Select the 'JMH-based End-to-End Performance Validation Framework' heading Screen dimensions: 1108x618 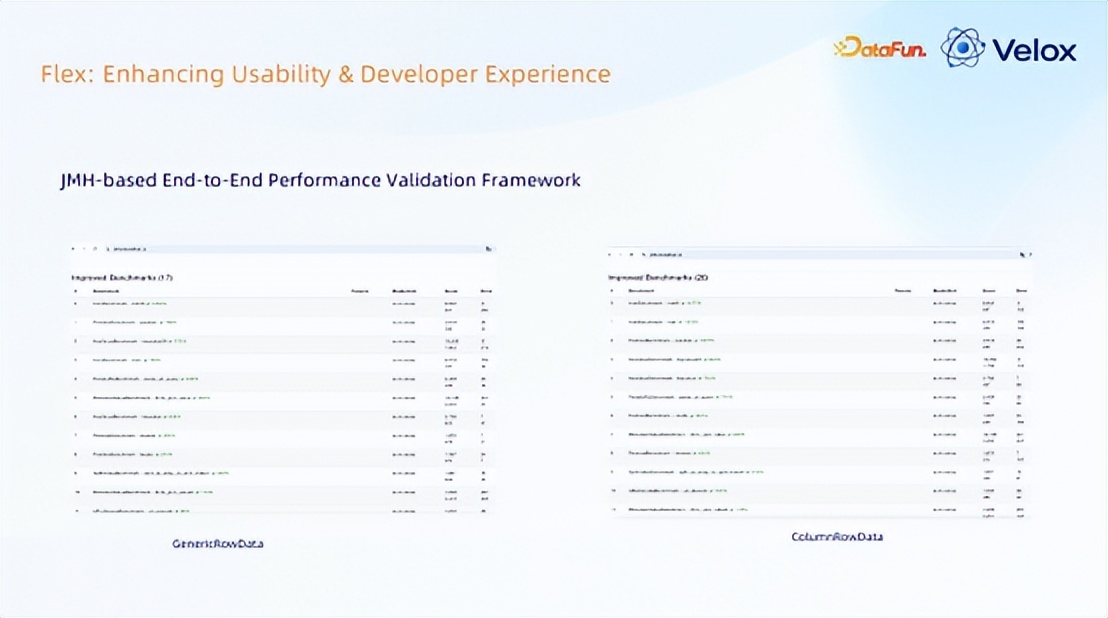321,180
